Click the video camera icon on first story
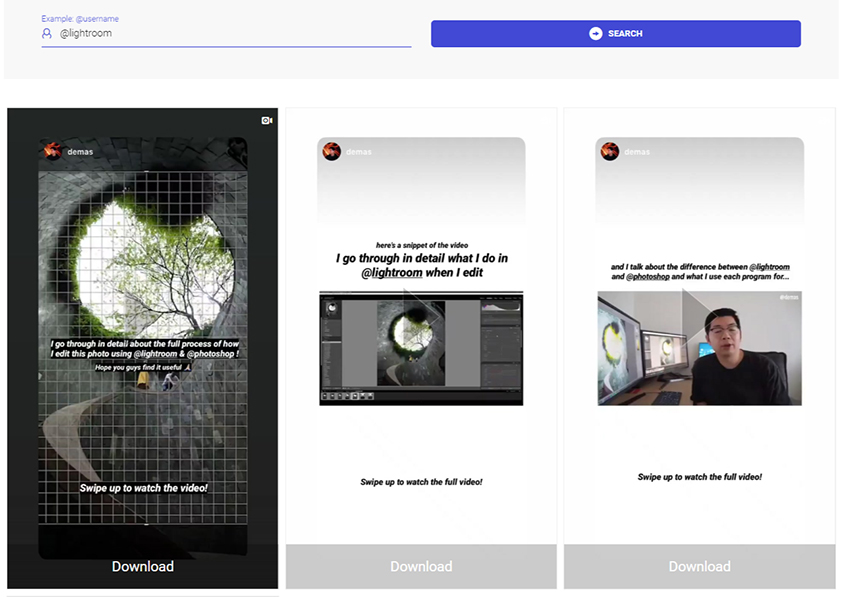The width and height of the screenshot is (864, 597). point(267,120)
